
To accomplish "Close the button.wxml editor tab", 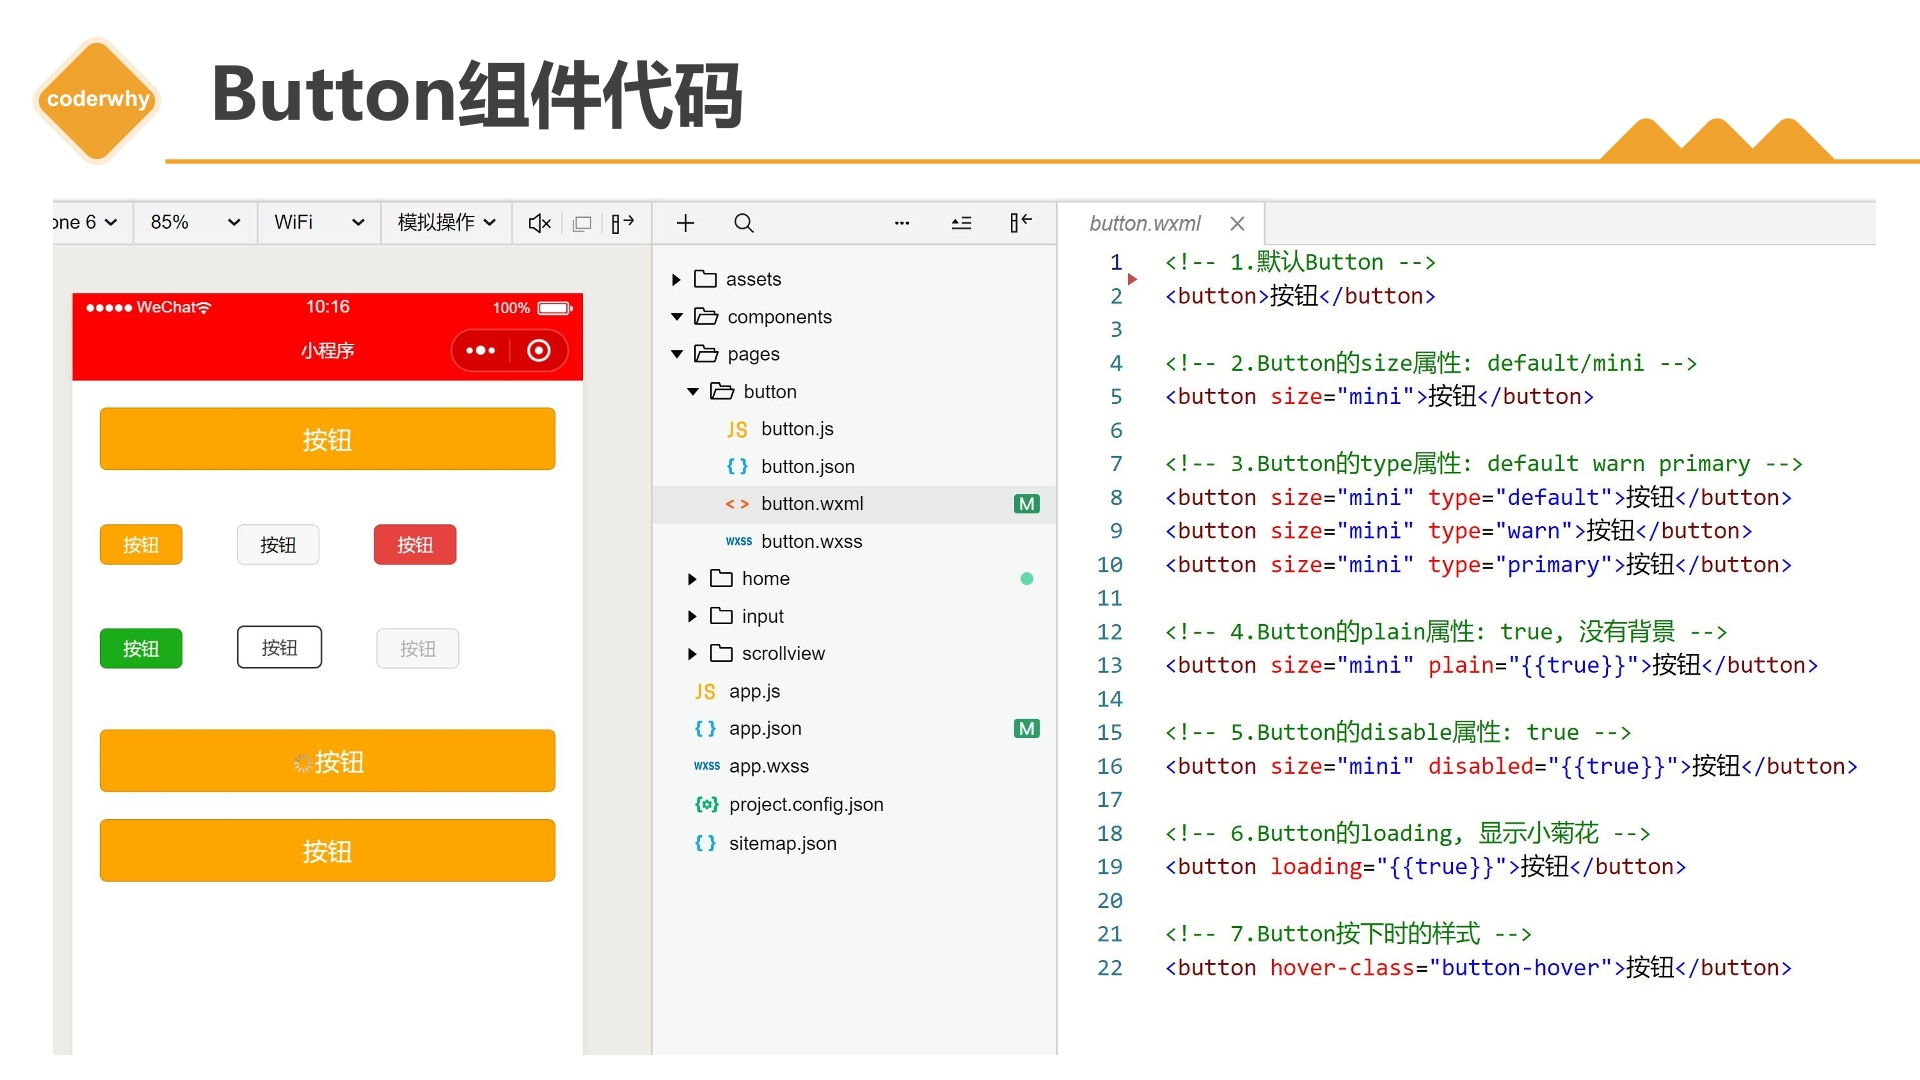I will 1237,223.
